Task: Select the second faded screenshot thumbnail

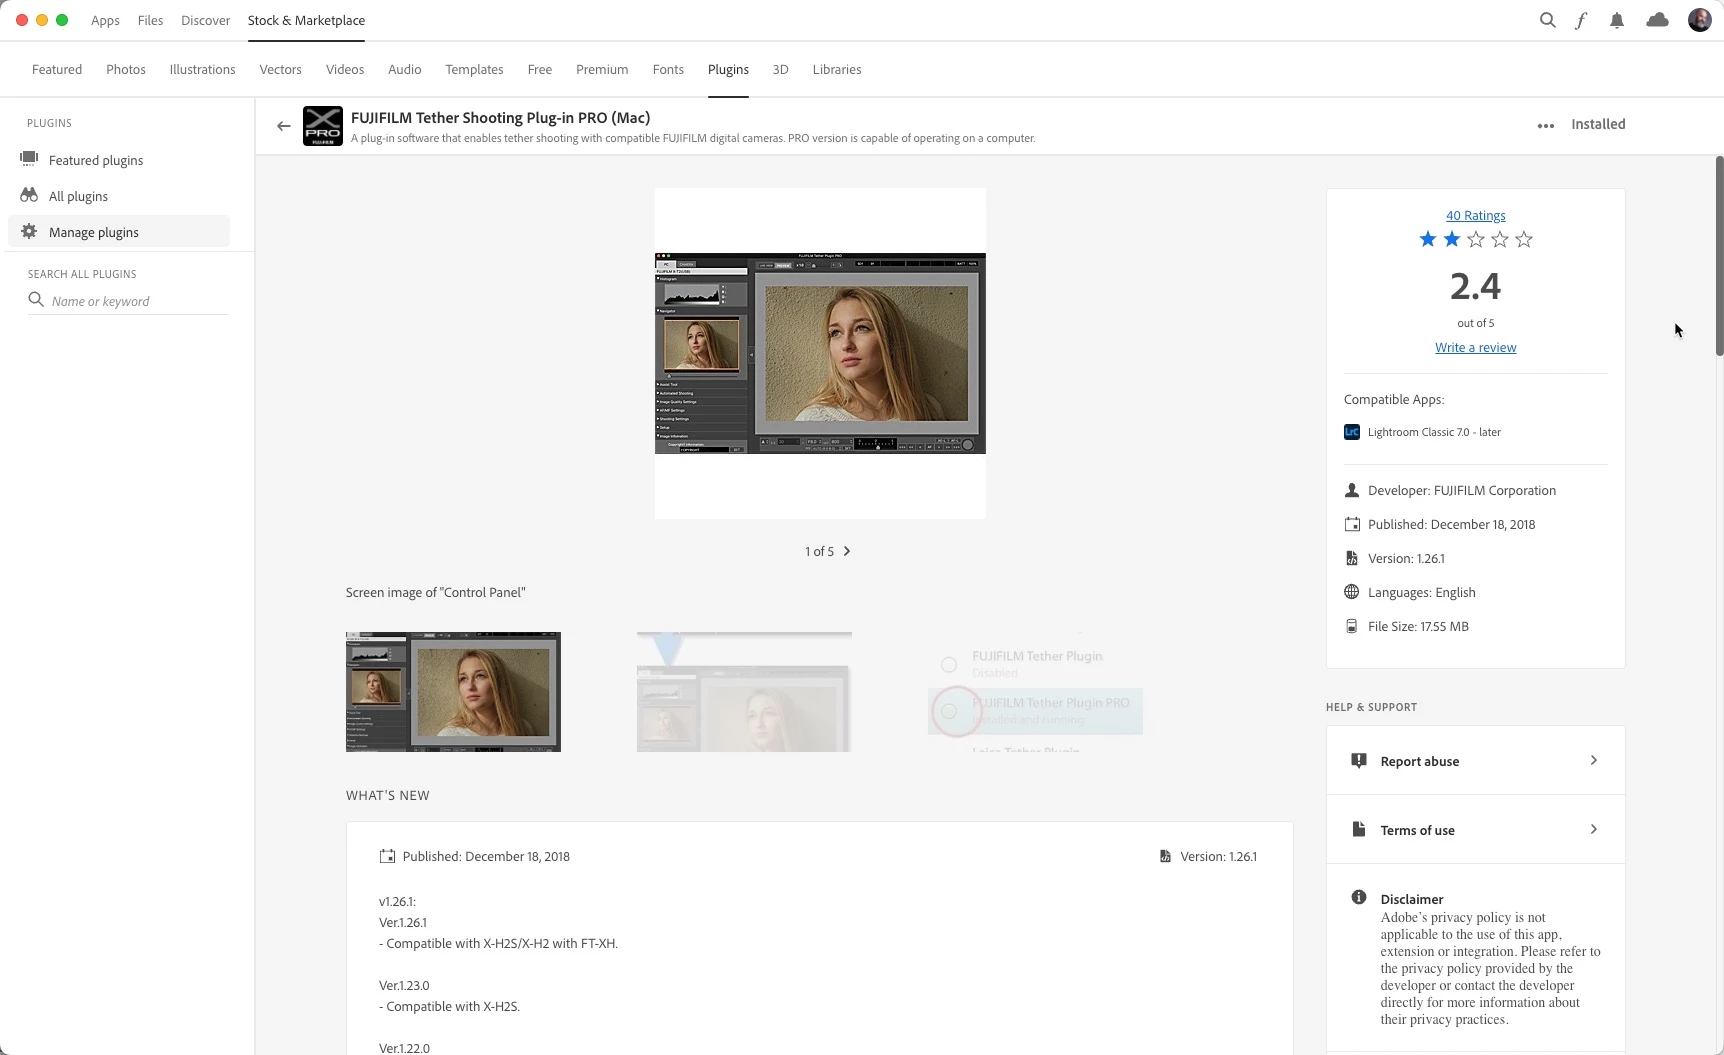Action: (x=744, y=692)
